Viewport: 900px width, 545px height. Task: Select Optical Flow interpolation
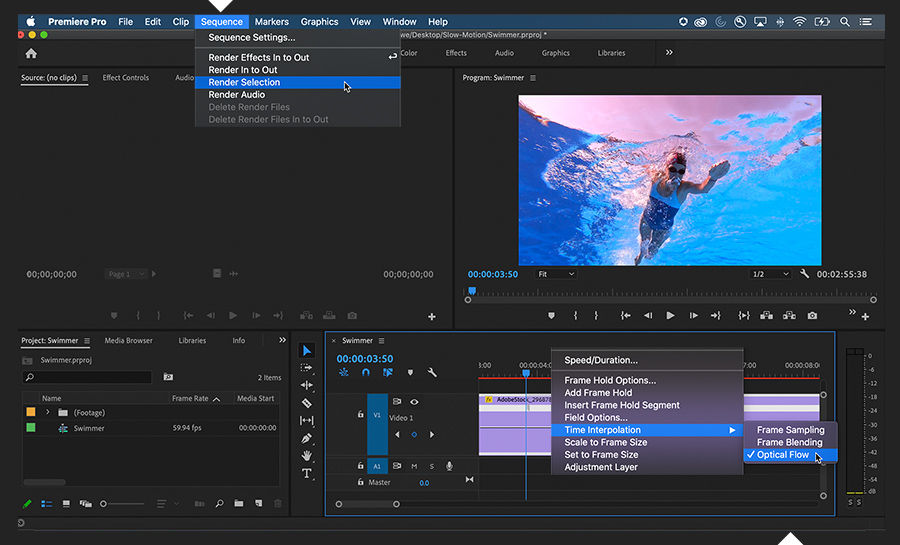790,455
